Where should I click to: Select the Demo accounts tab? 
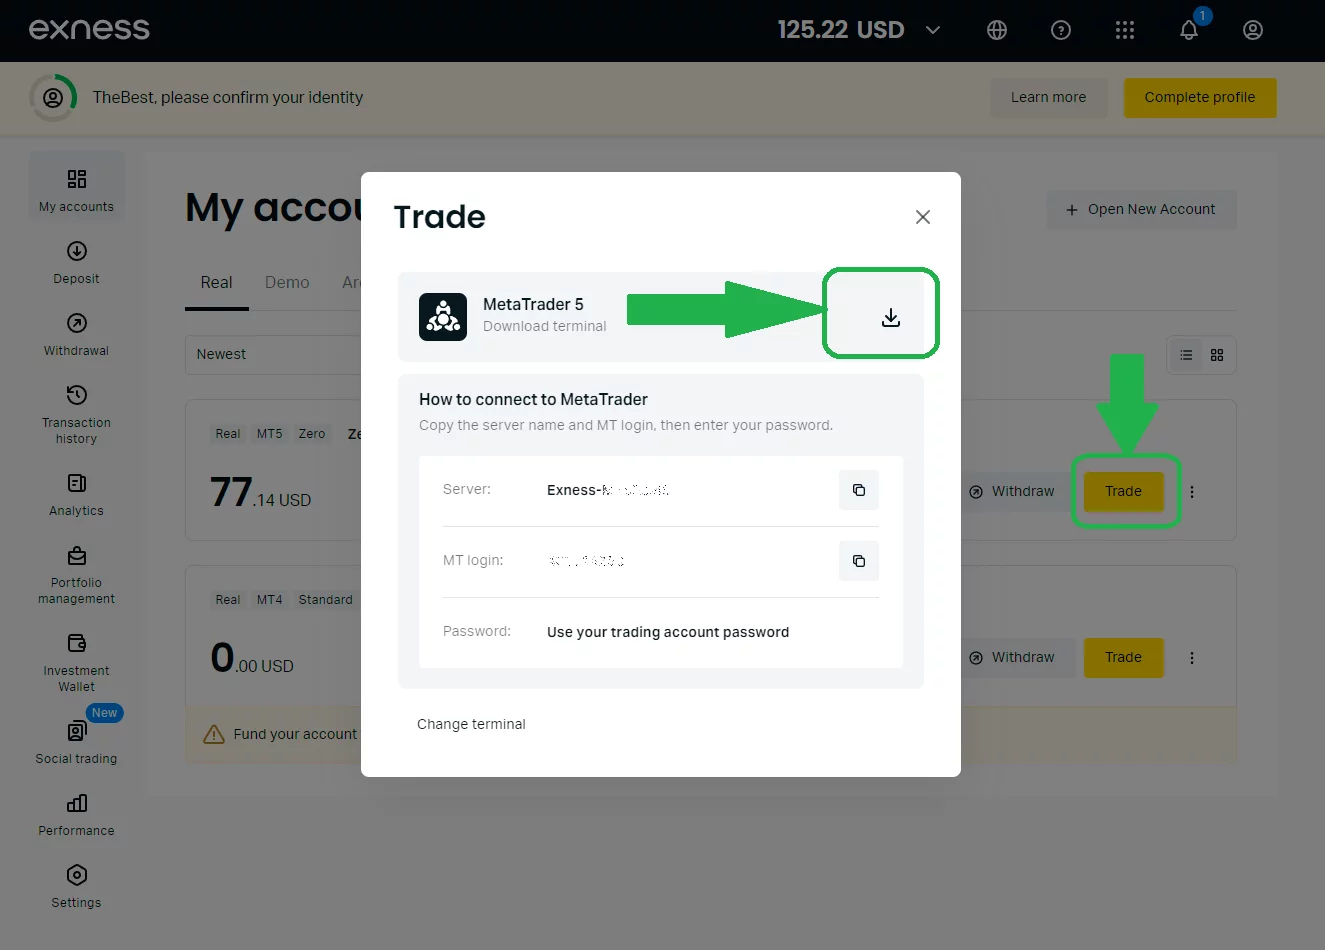click(x=287, y=282)
